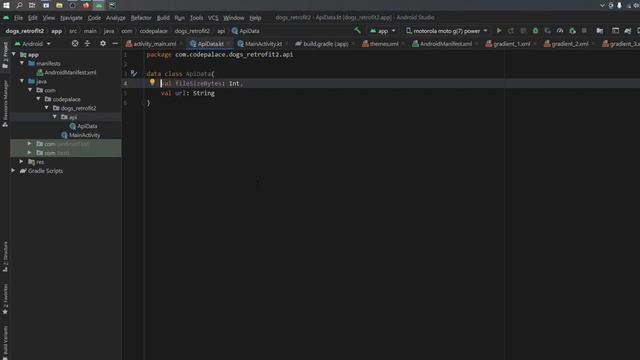Click dogs_retrofit2 project root breadcrumb
The height and width of the screenshot is (360, 640).
point(24,31)
